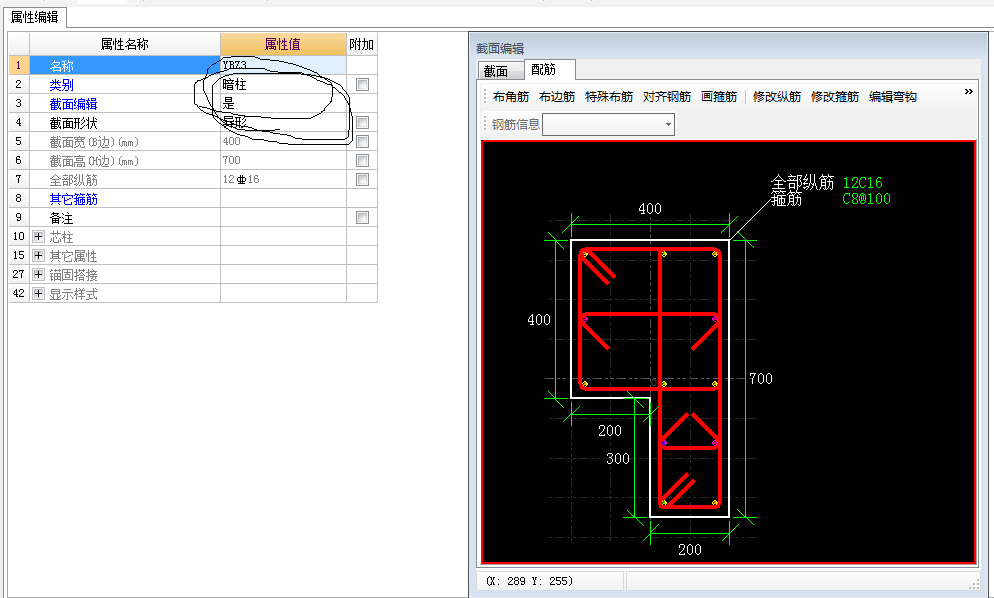Screen dimensions: 994x598
Task: Click the 截面编辑 property name
Action: [x=74, y=103]
